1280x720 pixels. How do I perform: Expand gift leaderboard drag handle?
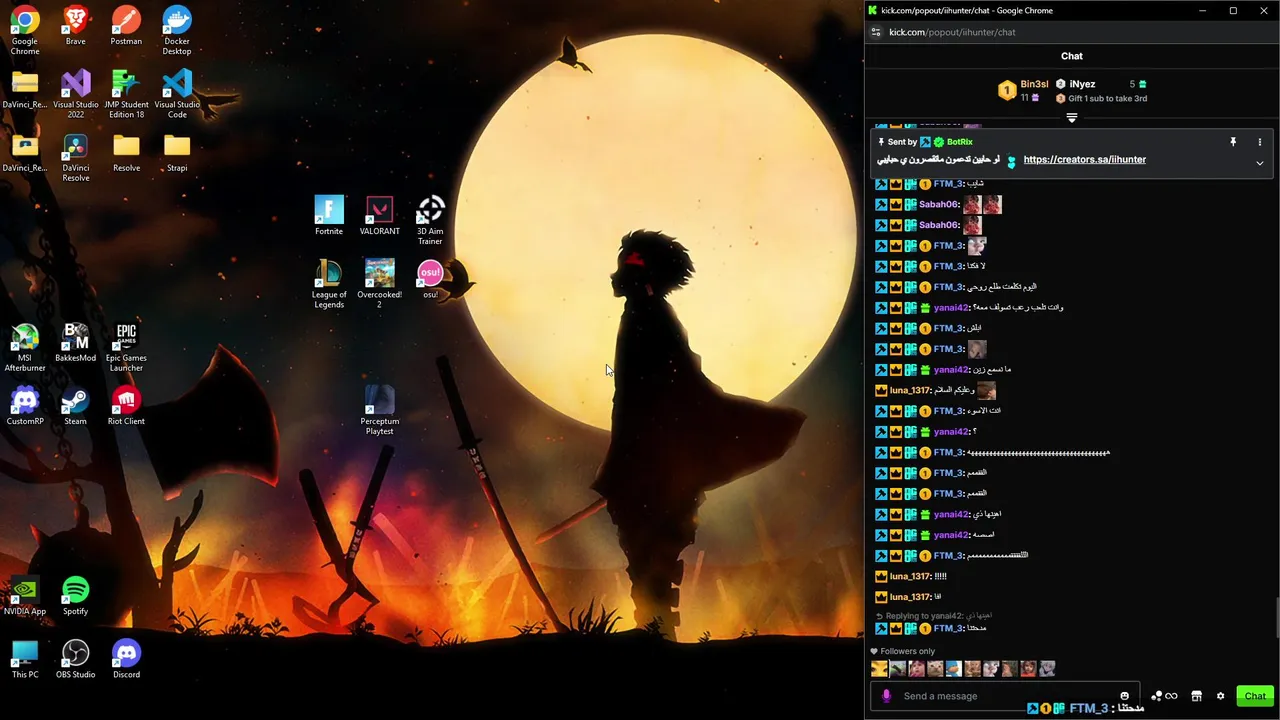pyautogui.click(x=1072, y=118)
